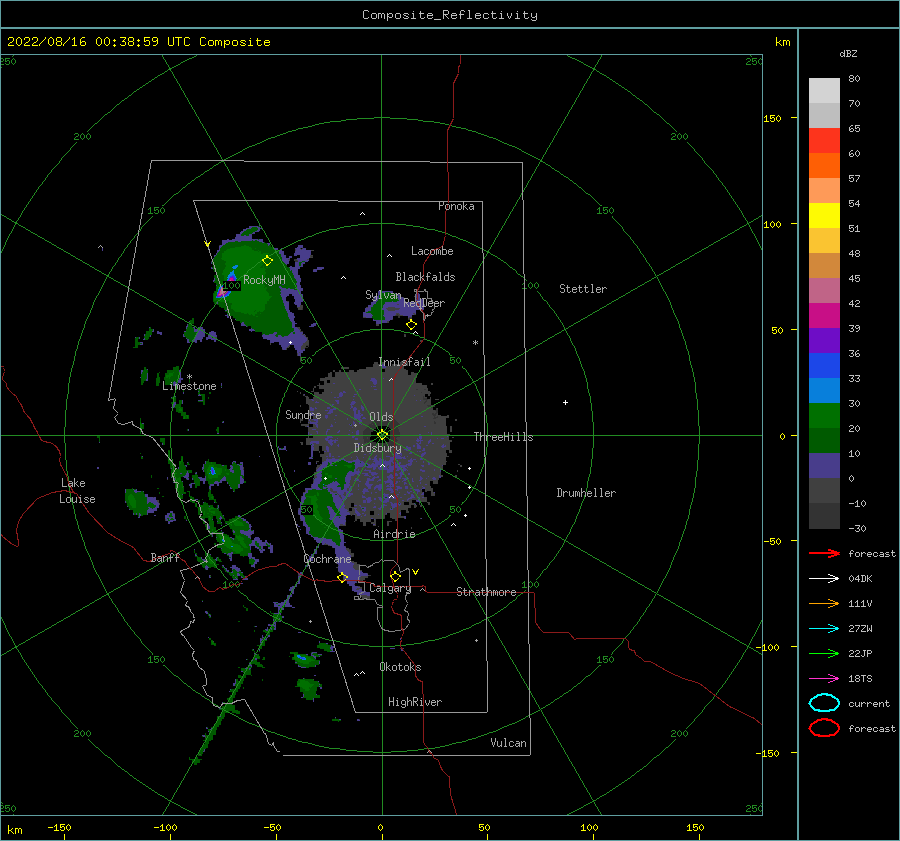900x841 pixels.
Task: Pick the pink 42-45 dBZ swatch
Action: pyautogui.click(x=824, y=291)
